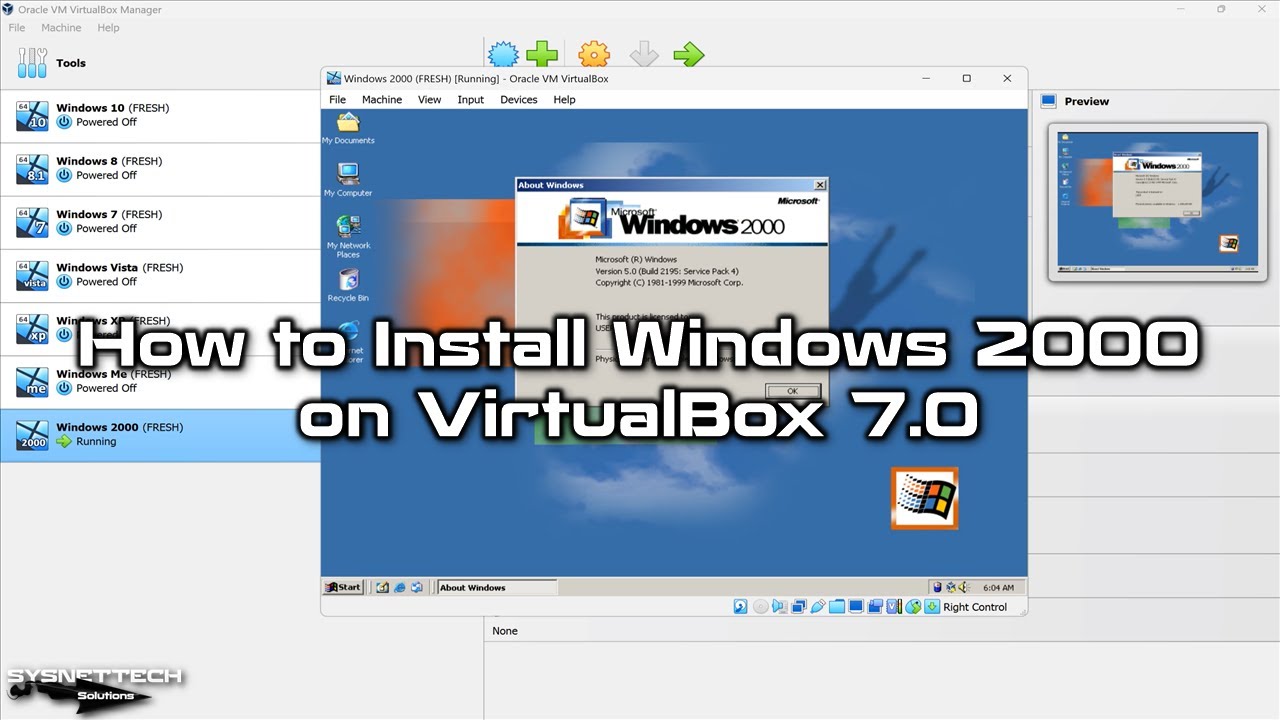Screen dimensions: 1280x720
Task: Click the VM Preview thumbnail
Action: 1159,203
